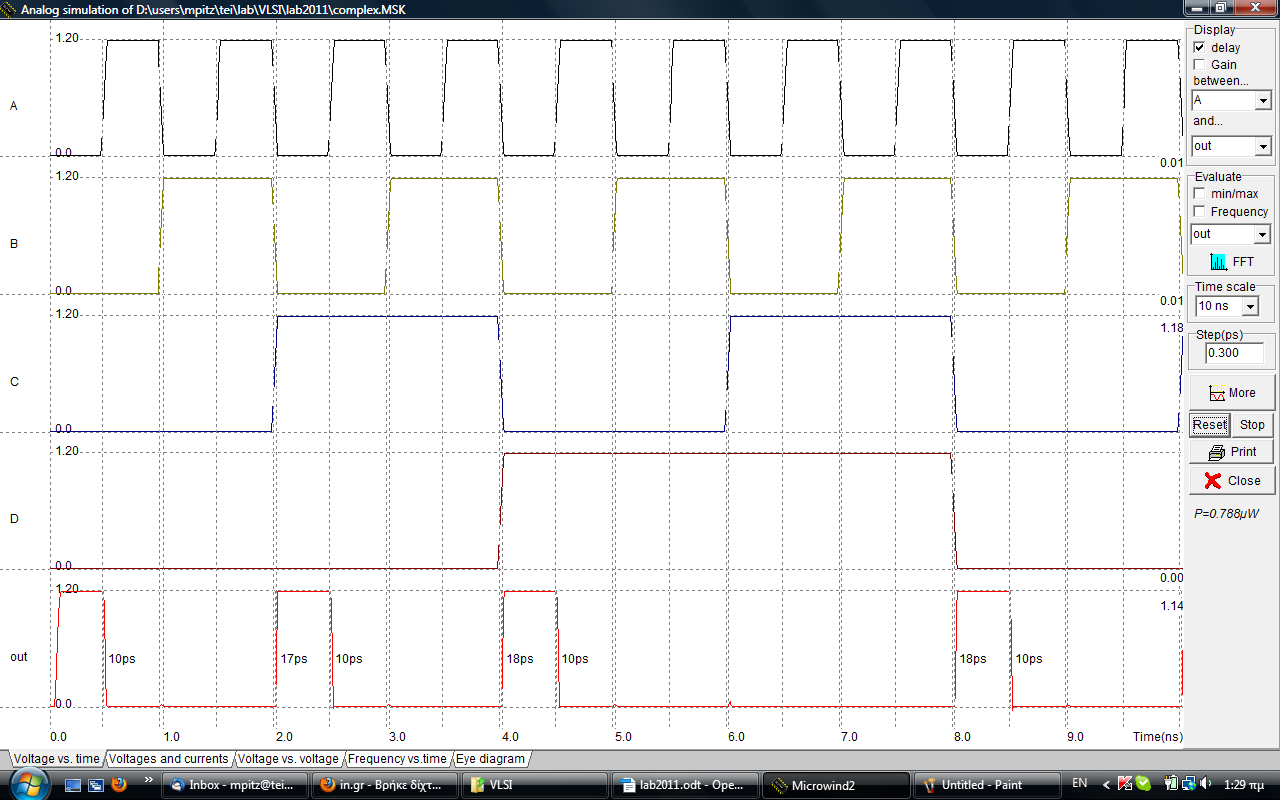Click the signal D label

click(x=13, y=519)
